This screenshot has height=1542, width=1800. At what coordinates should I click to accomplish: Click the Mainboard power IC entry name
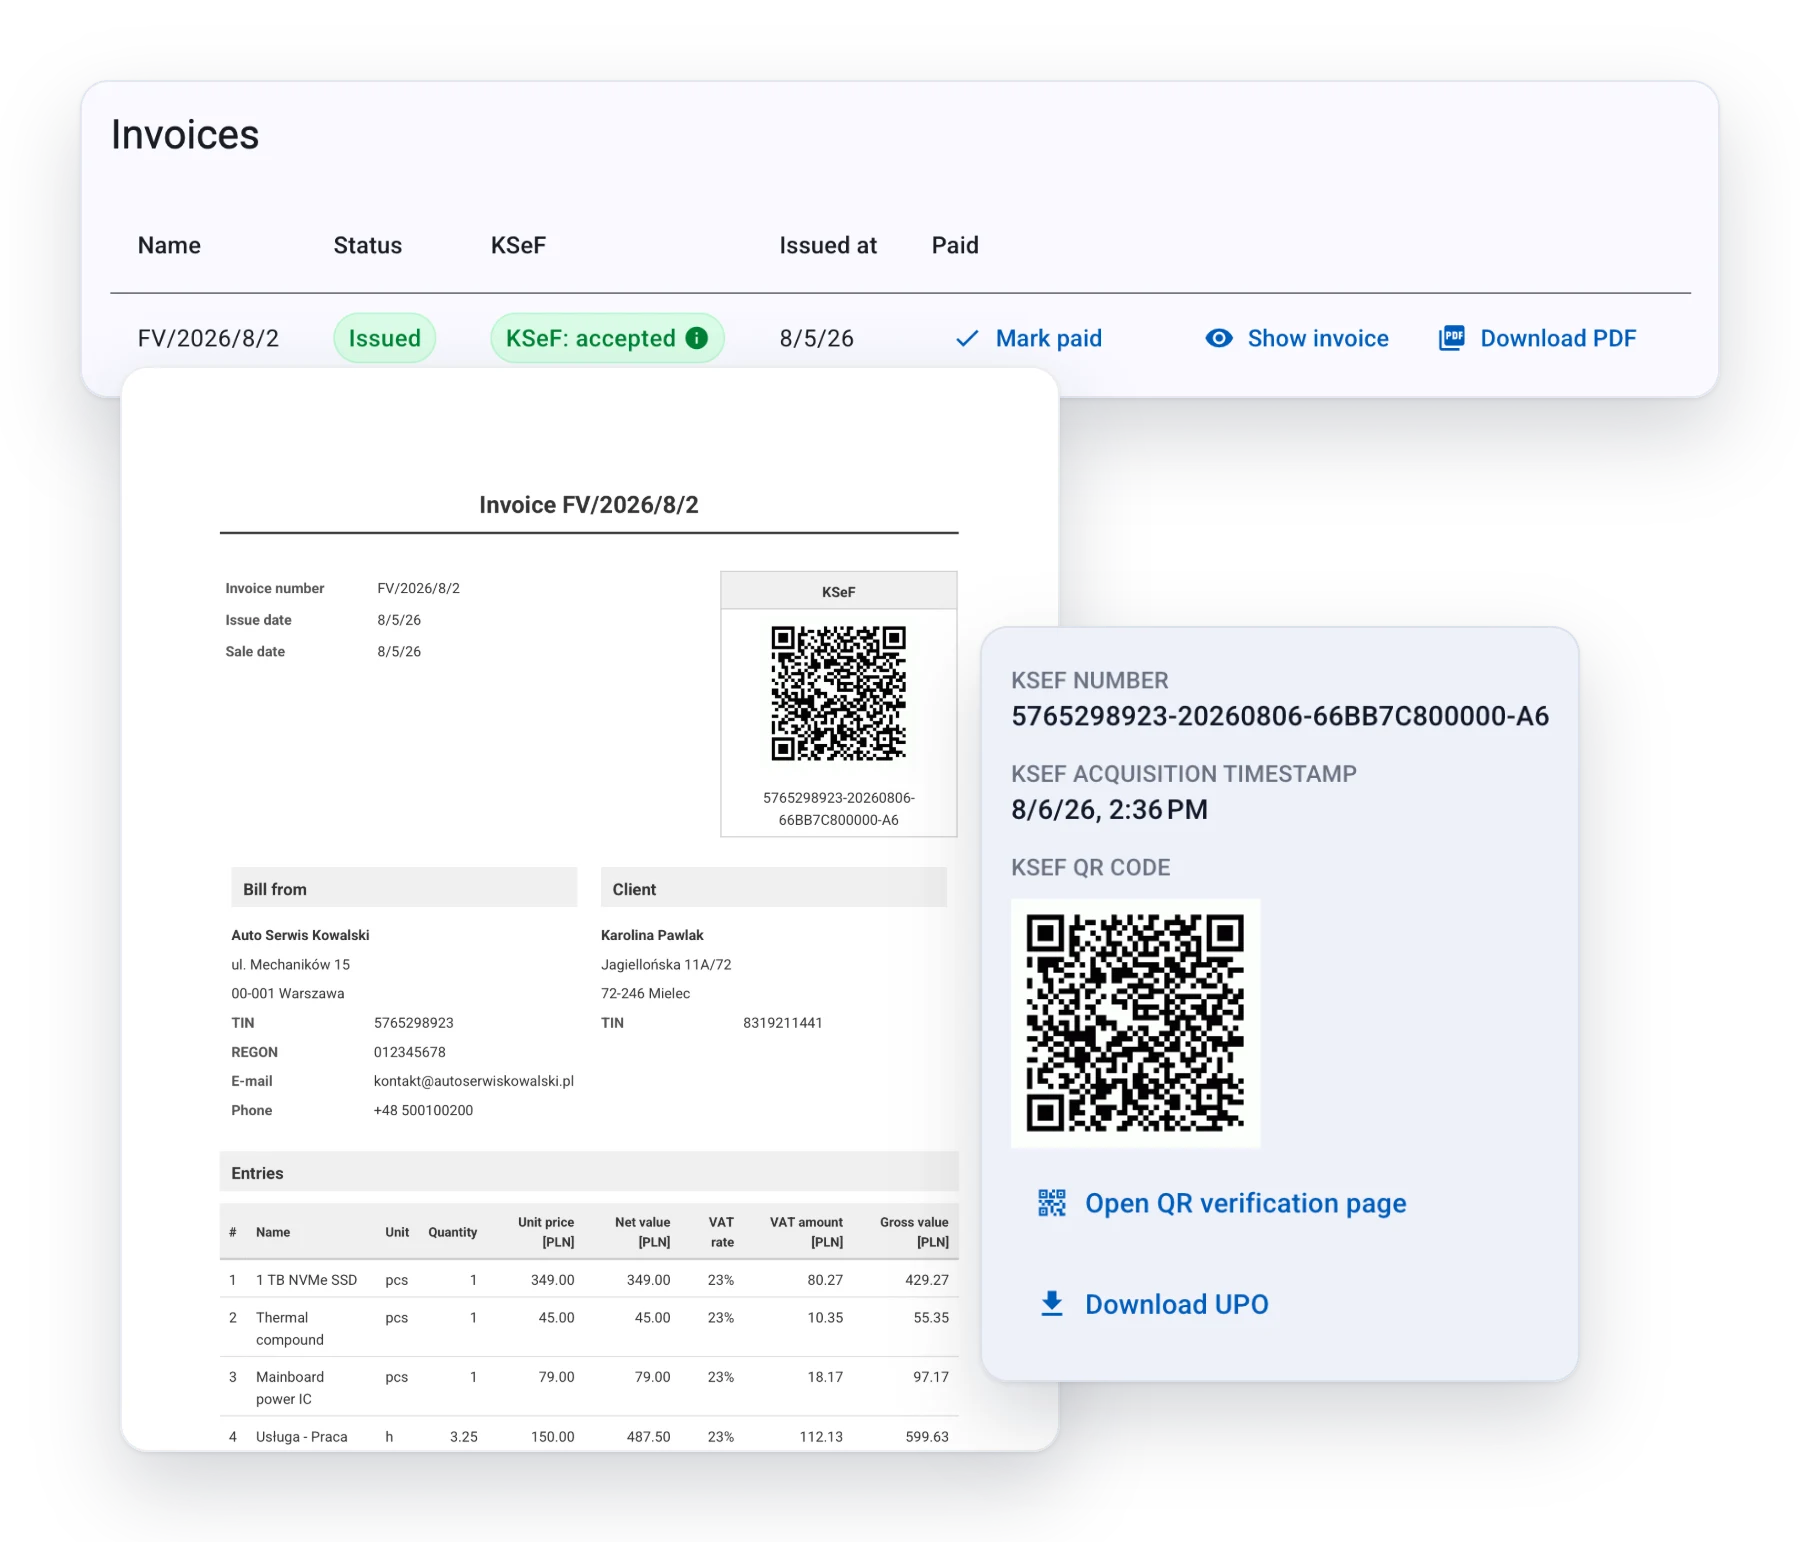pos(290,1388)
